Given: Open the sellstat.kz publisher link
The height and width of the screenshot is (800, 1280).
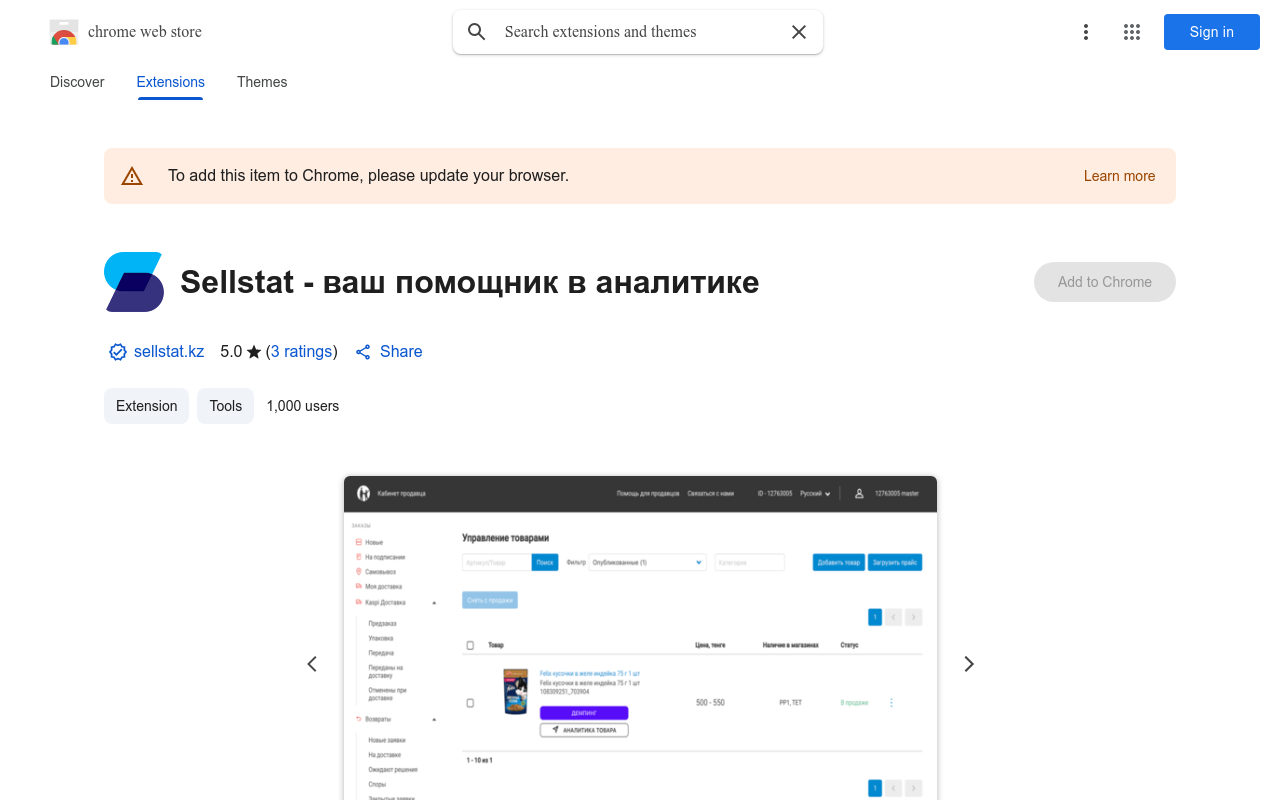Looking at the screenshot, I should click(x=169, y=352).
